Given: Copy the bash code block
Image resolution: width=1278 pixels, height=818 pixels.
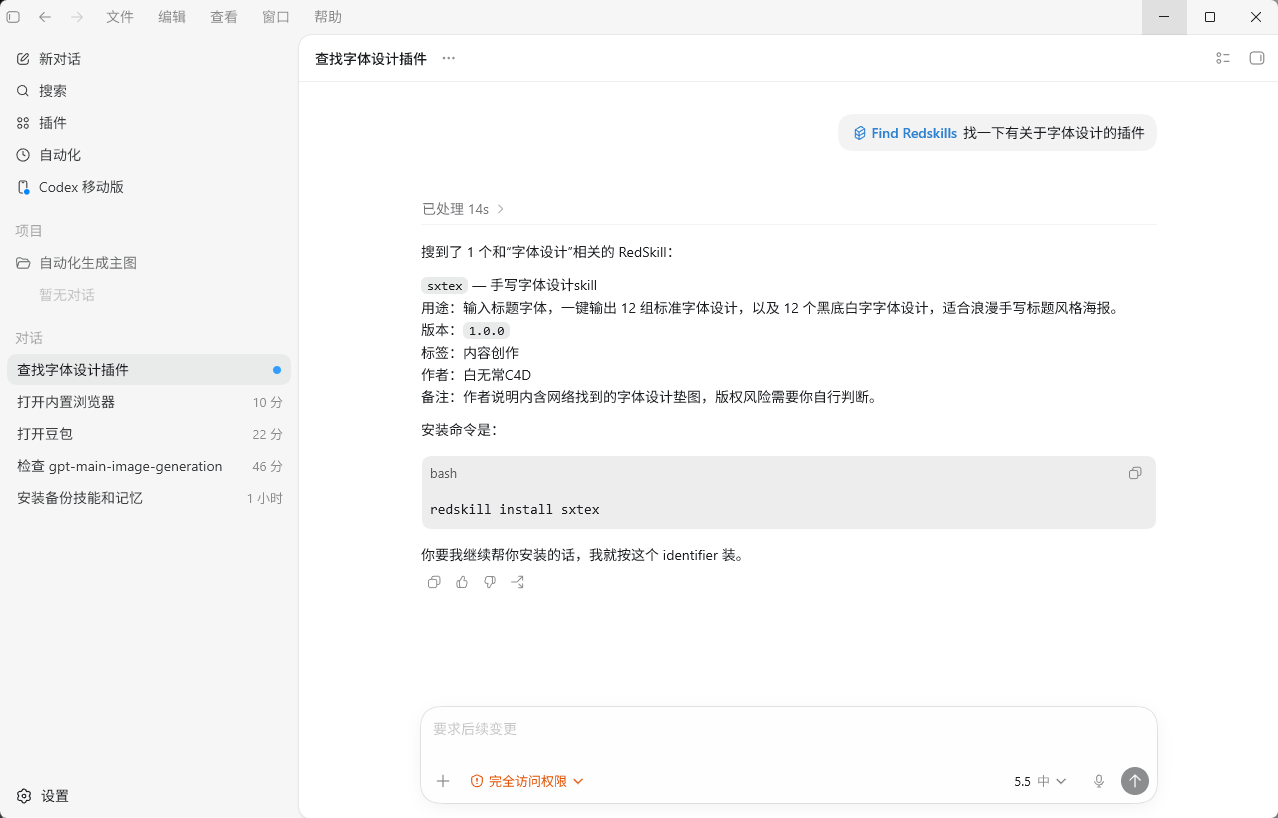Looking at the screenshot, I should click(1135, 473).
